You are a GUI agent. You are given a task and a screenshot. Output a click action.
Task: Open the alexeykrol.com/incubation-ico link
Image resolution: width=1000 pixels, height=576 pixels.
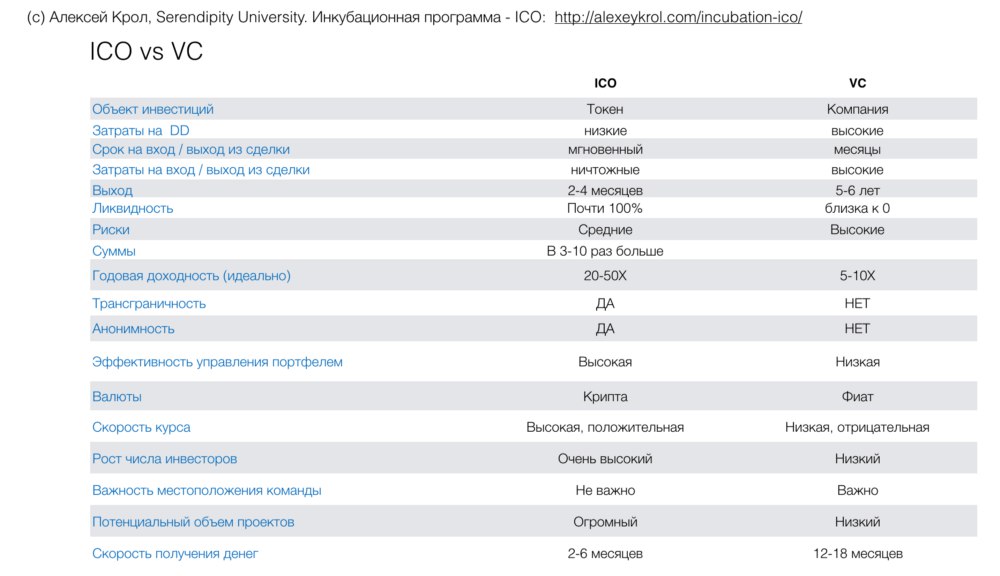[677, 18]
